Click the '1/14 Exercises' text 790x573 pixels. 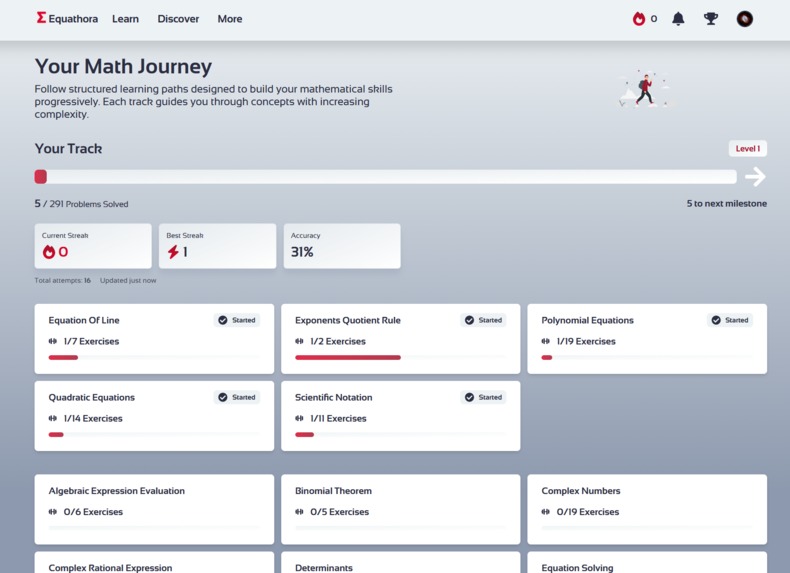[x=93, y=418]
